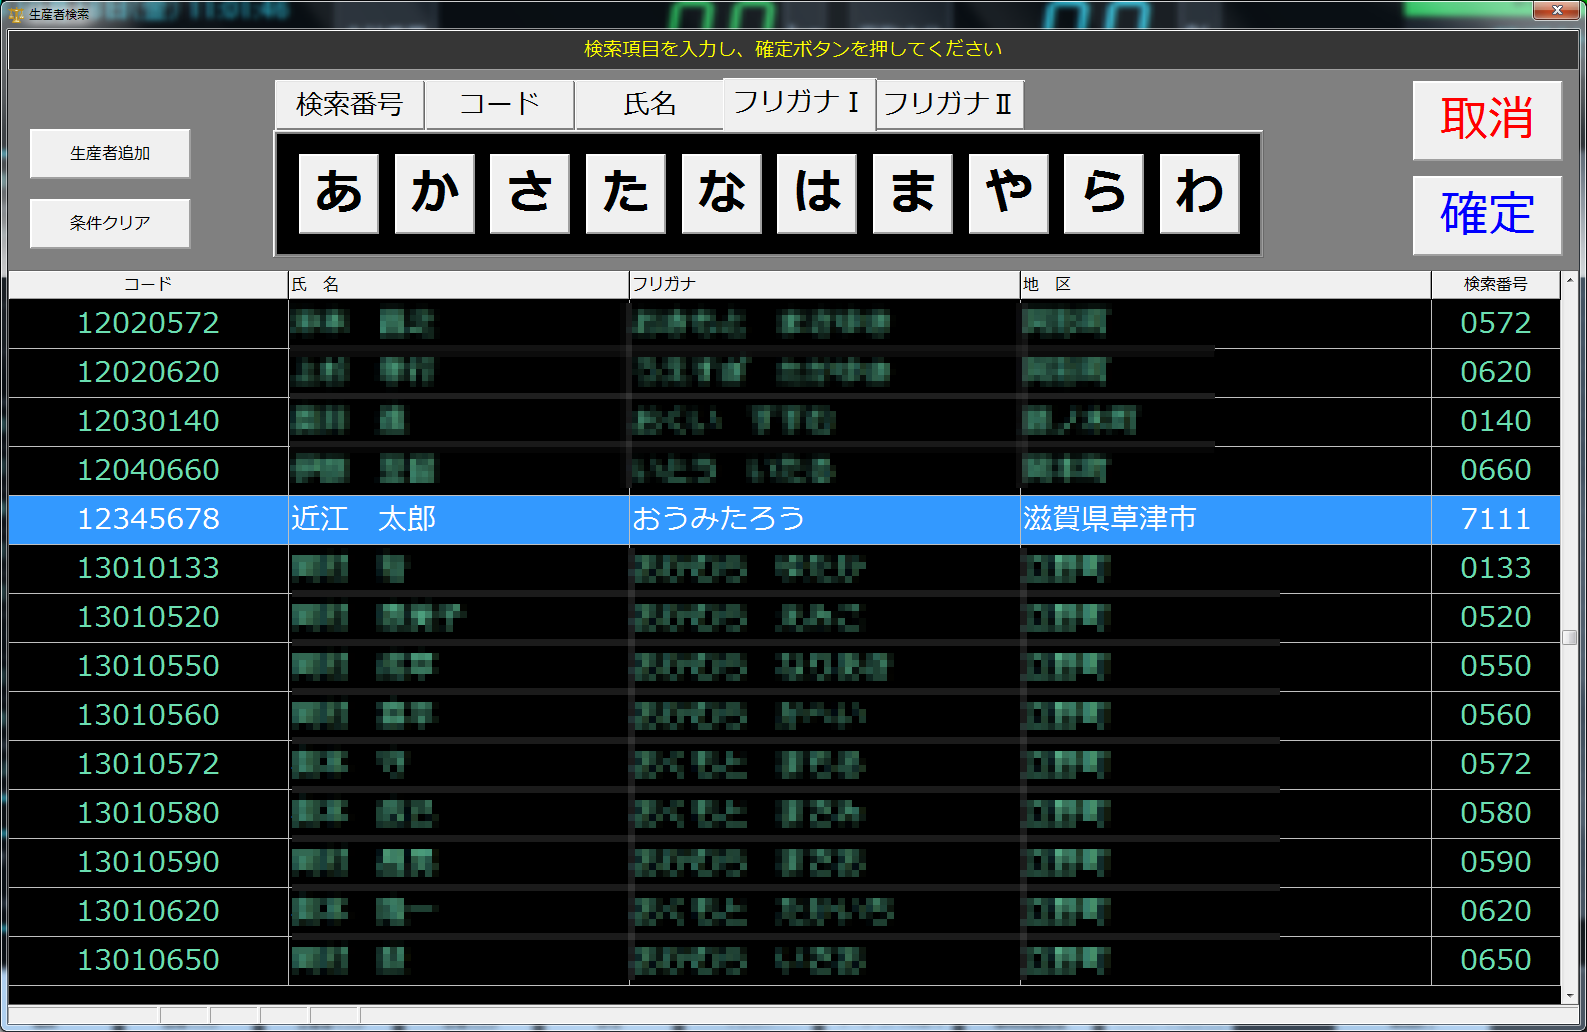
Task: Click the district 滋賀県草津市
Action: click(x=1110, y=520)
